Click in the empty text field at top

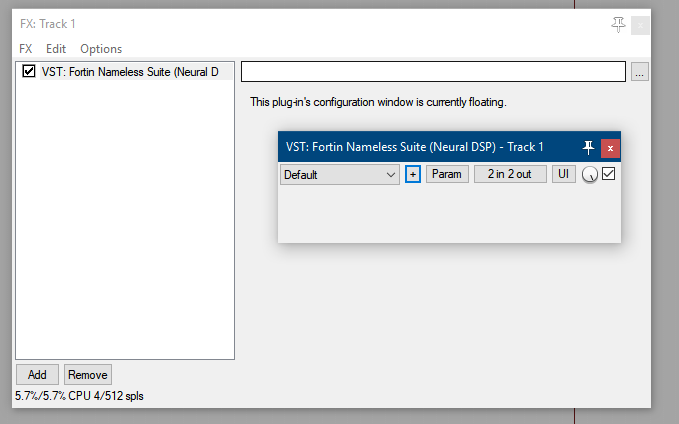click(434, 72)
